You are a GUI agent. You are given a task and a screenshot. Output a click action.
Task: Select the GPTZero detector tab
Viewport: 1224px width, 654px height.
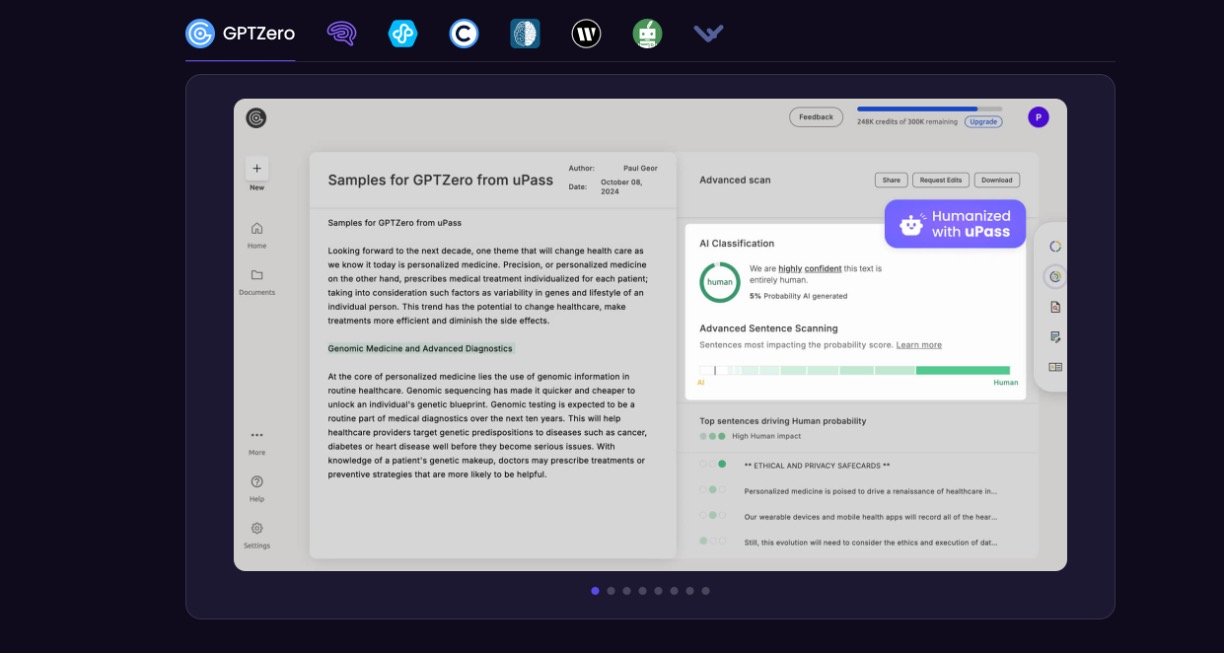tap(240, 34)
